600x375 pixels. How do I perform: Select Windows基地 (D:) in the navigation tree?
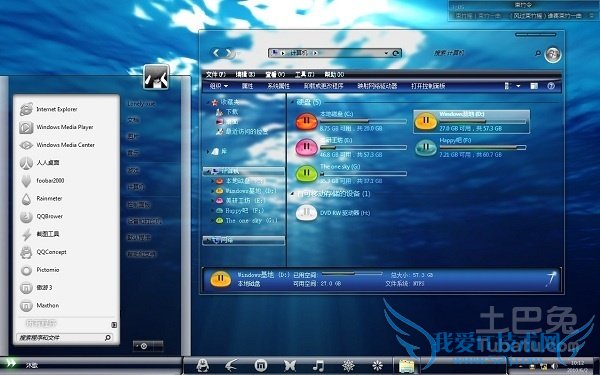250,191
